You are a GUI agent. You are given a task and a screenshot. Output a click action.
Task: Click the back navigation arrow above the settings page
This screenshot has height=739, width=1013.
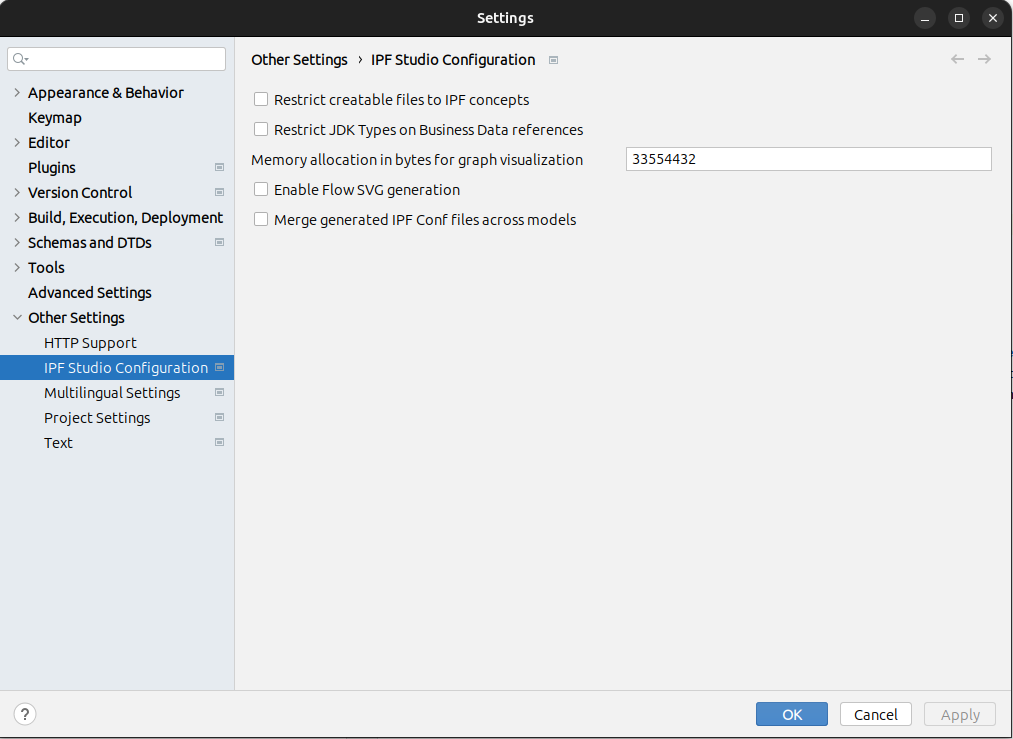957,59
